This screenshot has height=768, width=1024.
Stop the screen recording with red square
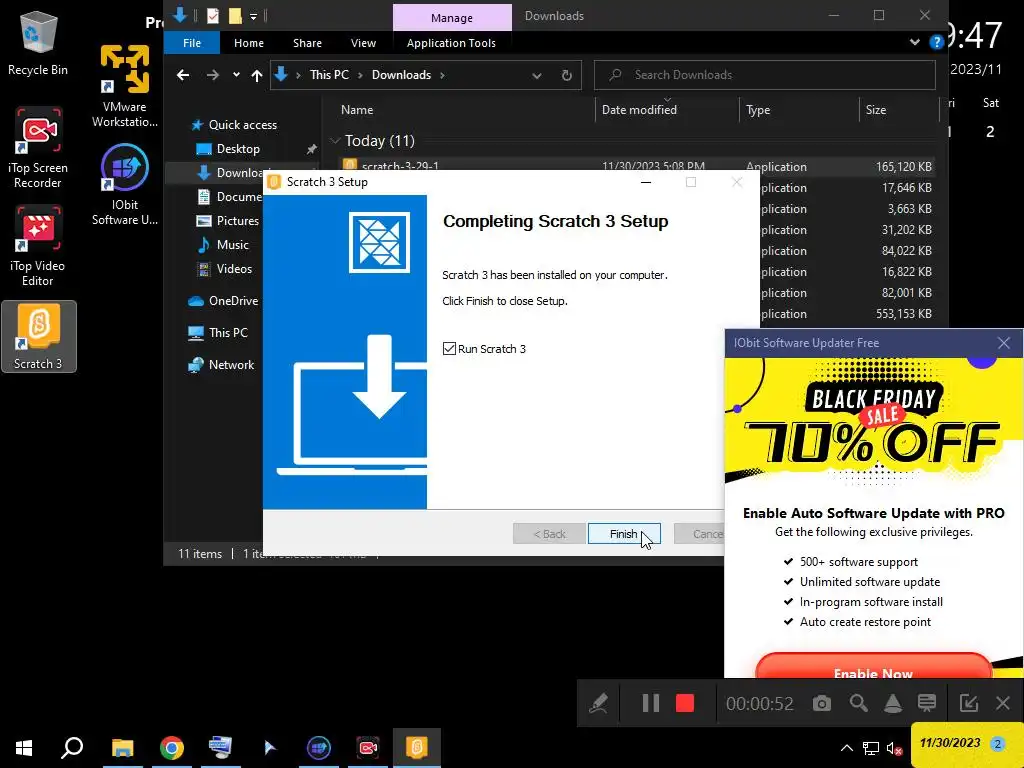click(684, 703)
